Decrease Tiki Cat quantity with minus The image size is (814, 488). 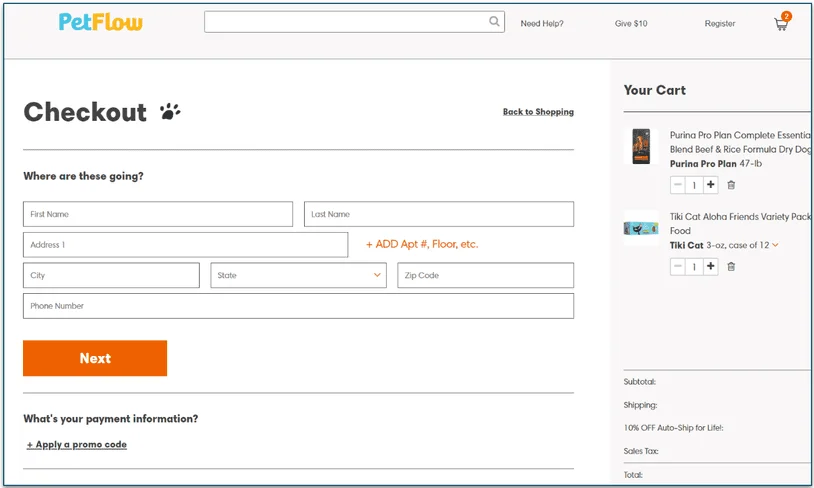tap(678, 266)
